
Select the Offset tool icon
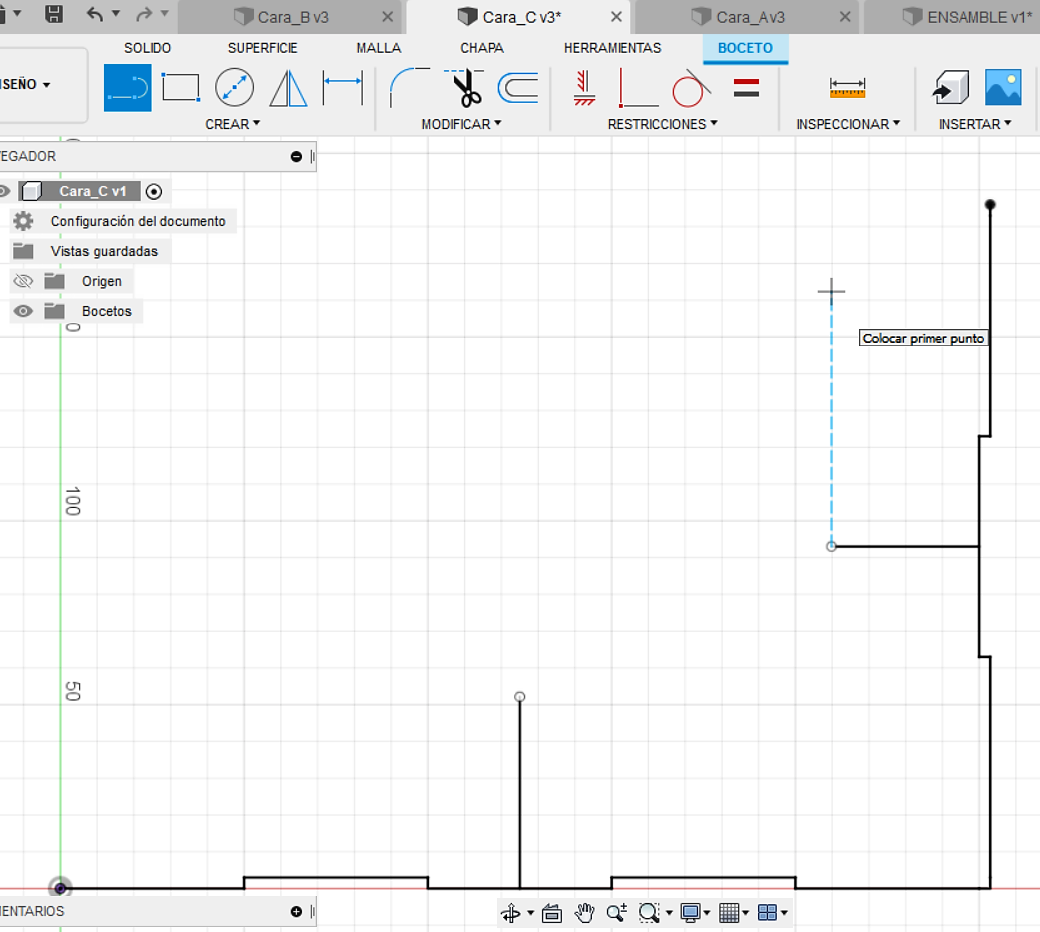[518, 88]
